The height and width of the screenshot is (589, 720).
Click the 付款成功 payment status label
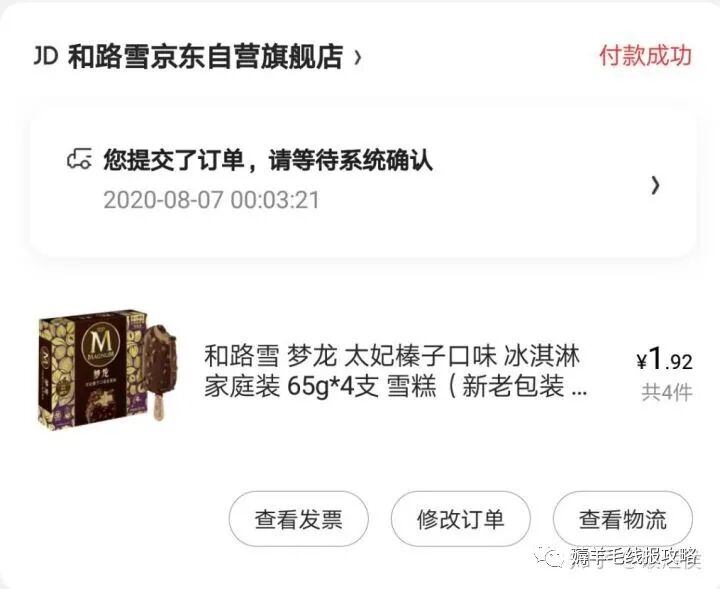point(645,56)
